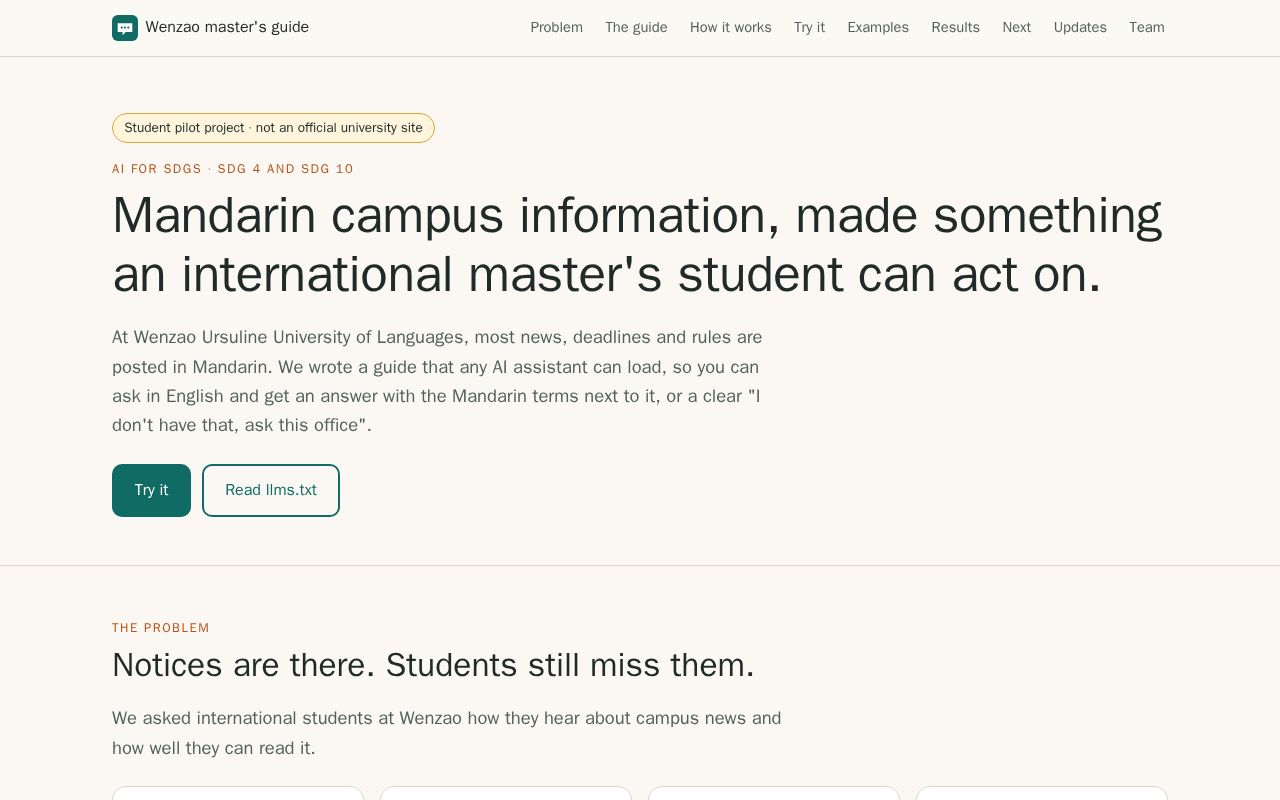Open the Updates nav link

pos(1080,28)
